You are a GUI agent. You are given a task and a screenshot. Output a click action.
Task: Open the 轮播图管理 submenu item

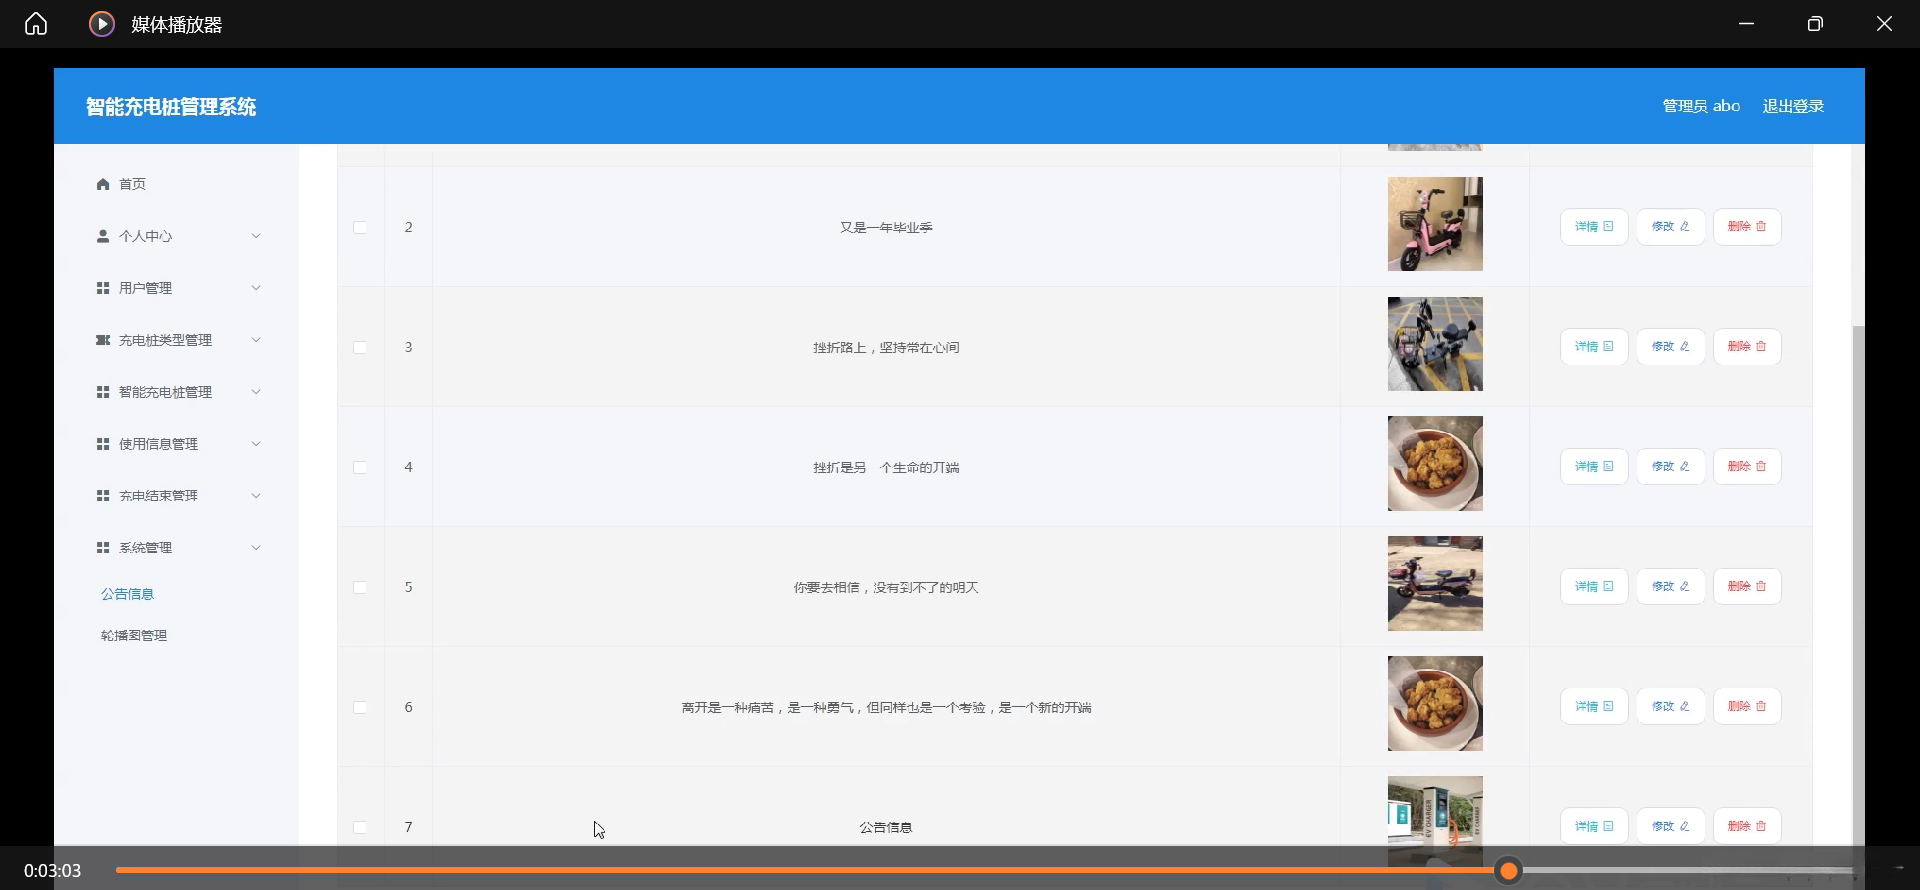pos(134,636)
